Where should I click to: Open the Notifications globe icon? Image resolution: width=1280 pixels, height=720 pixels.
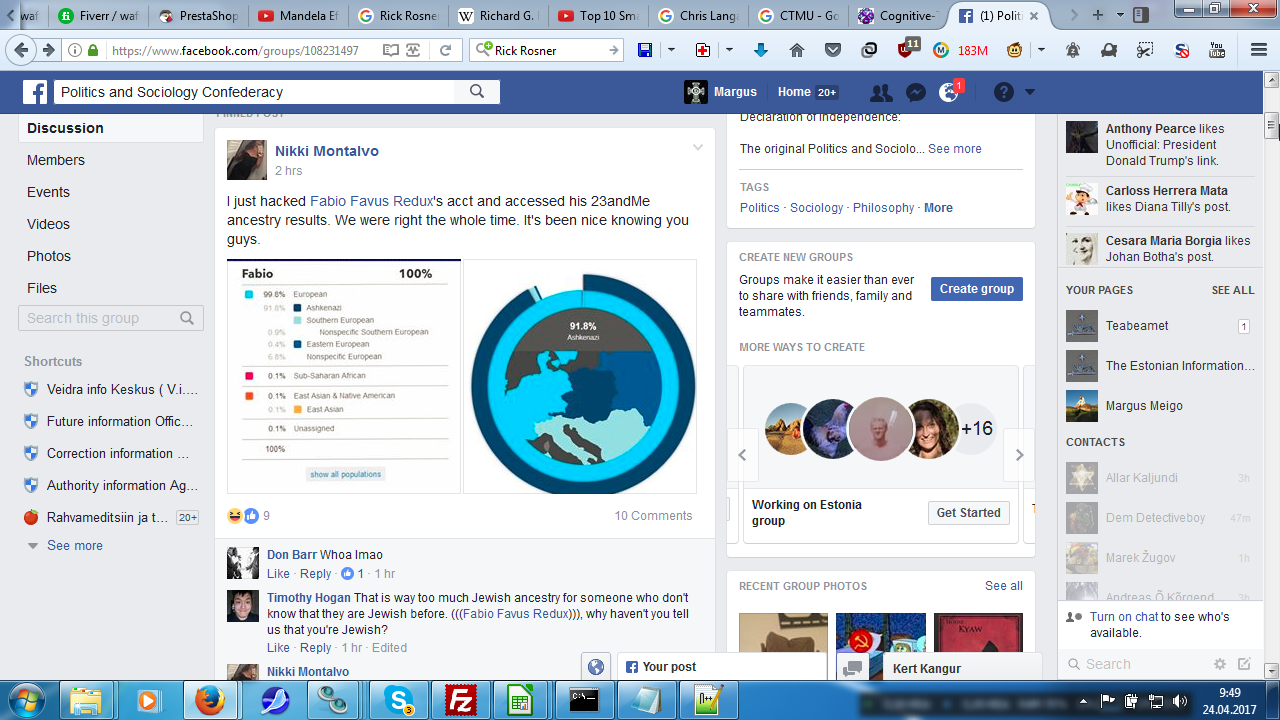(x=949, y=92)
